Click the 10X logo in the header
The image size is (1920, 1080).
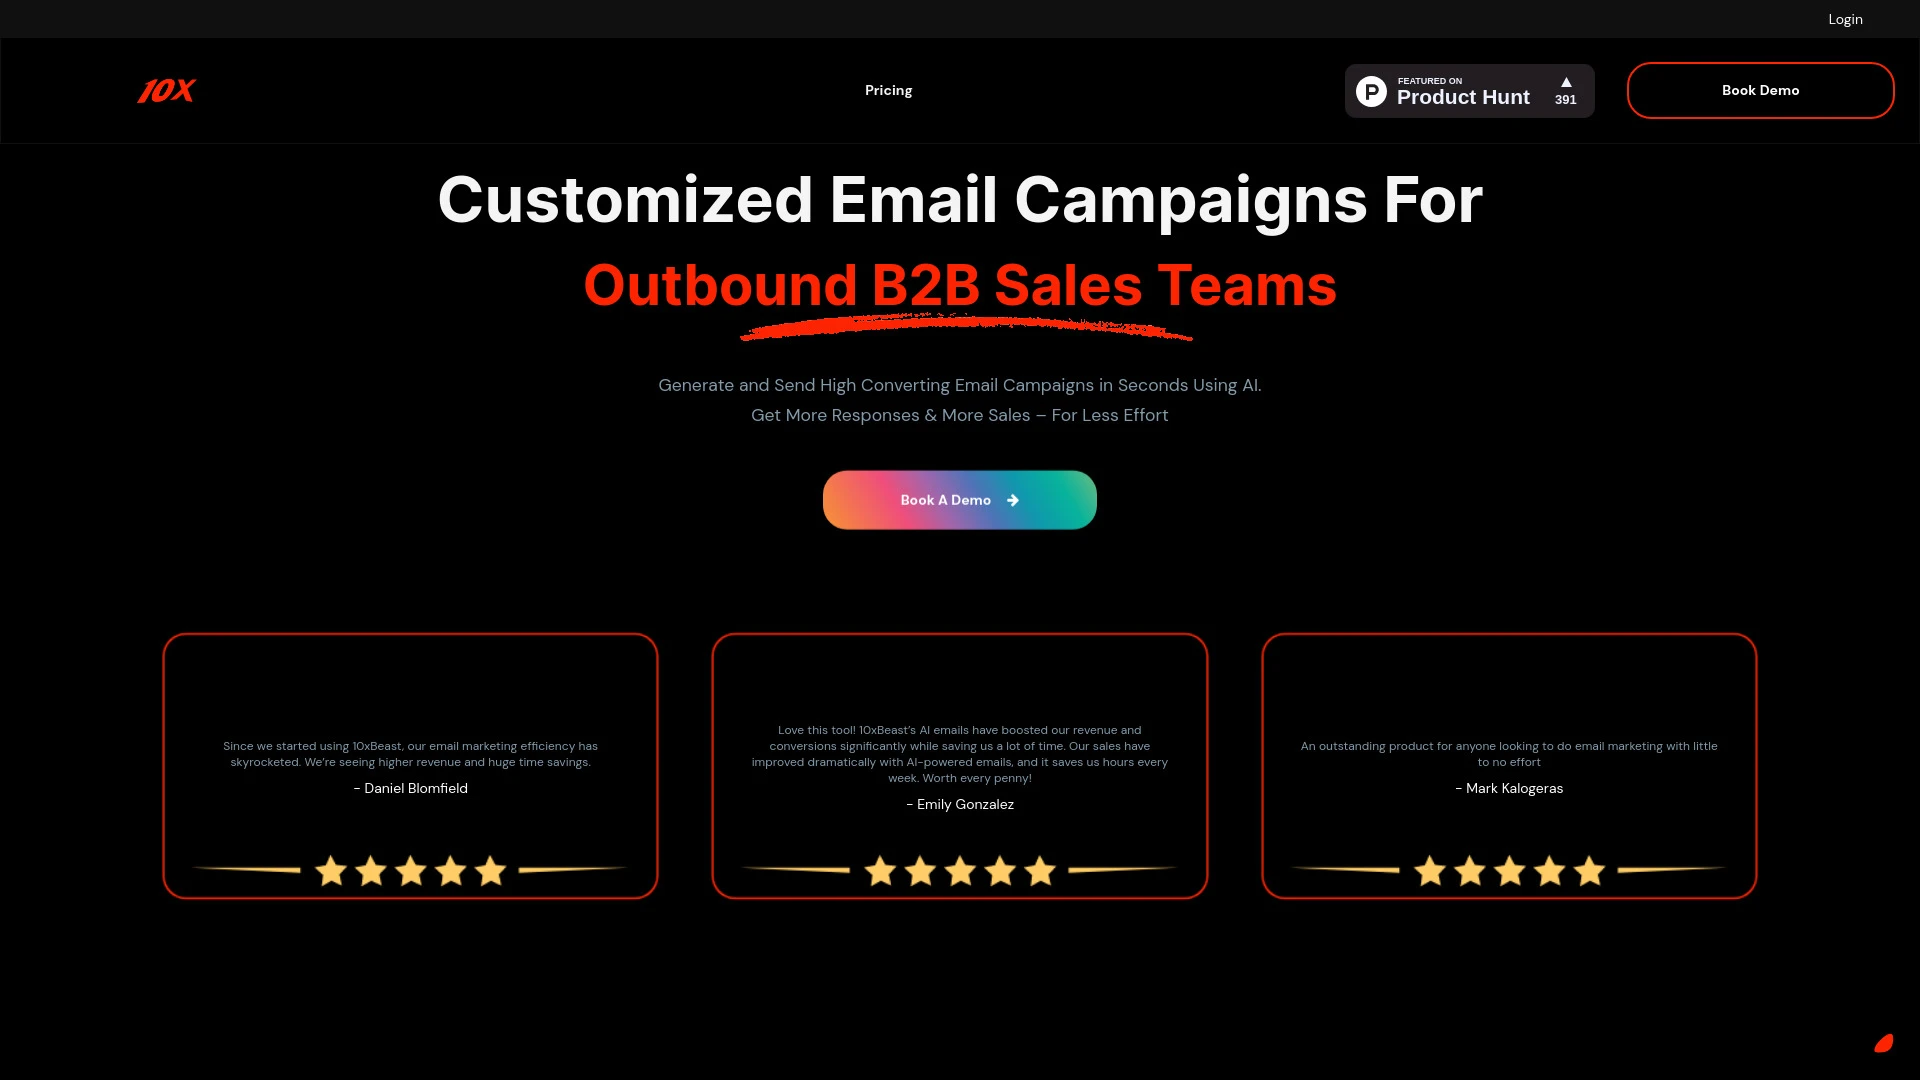165,90
